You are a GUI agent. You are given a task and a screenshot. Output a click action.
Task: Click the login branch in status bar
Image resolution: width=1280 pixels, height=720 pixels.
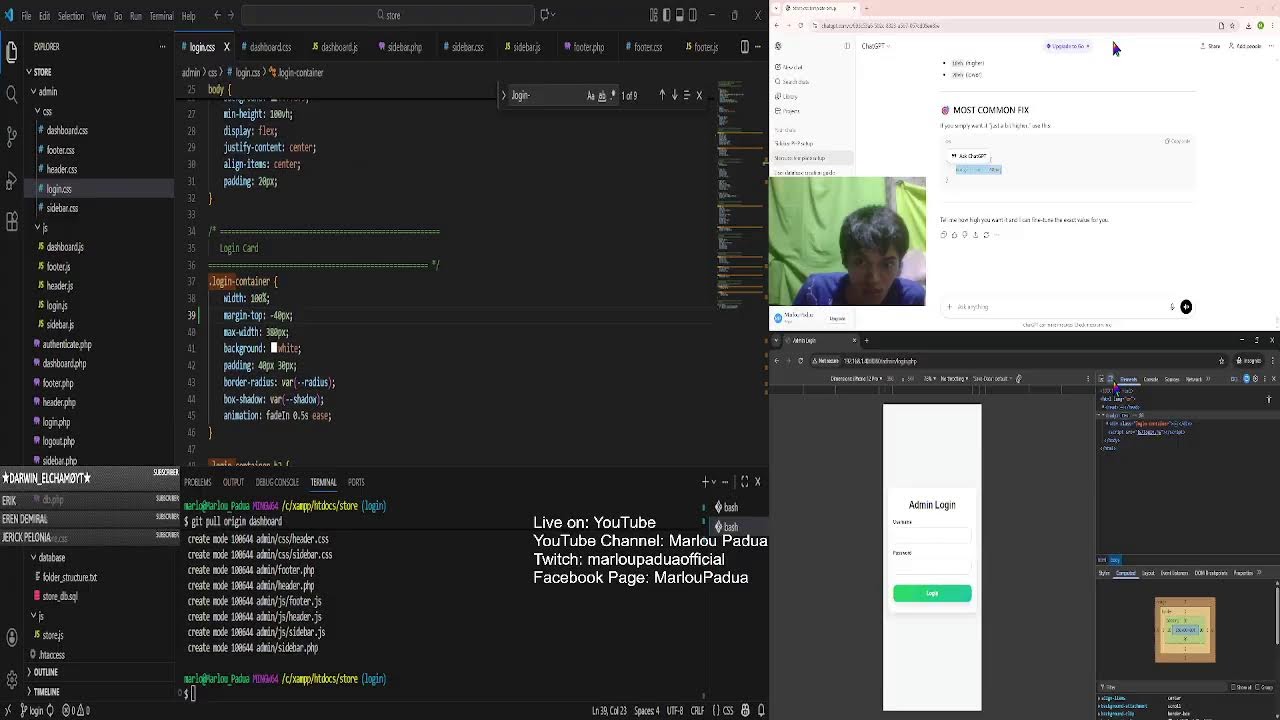(31, 710)
